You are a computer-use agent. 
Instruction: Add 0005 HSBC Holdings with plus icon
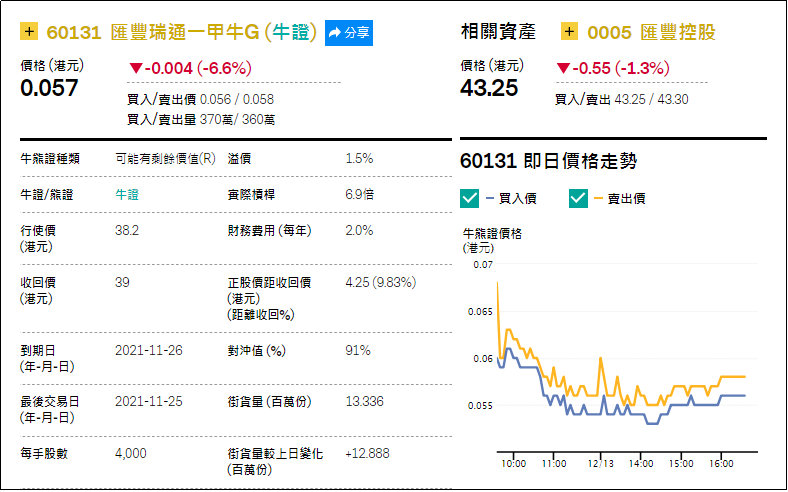(568, 32)
